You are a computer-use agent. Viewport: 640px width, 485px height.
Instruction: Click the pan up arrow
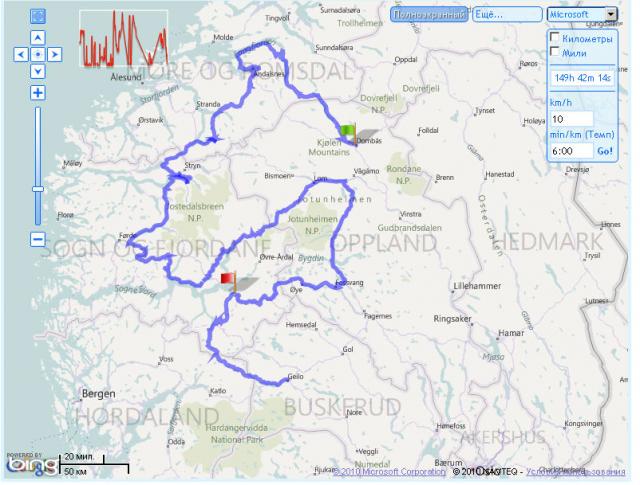38,38
